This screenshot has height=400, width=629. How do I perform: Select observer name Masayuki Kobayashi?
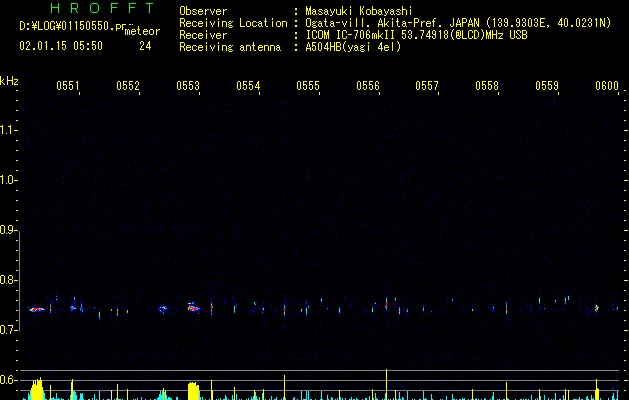(359, 11)
